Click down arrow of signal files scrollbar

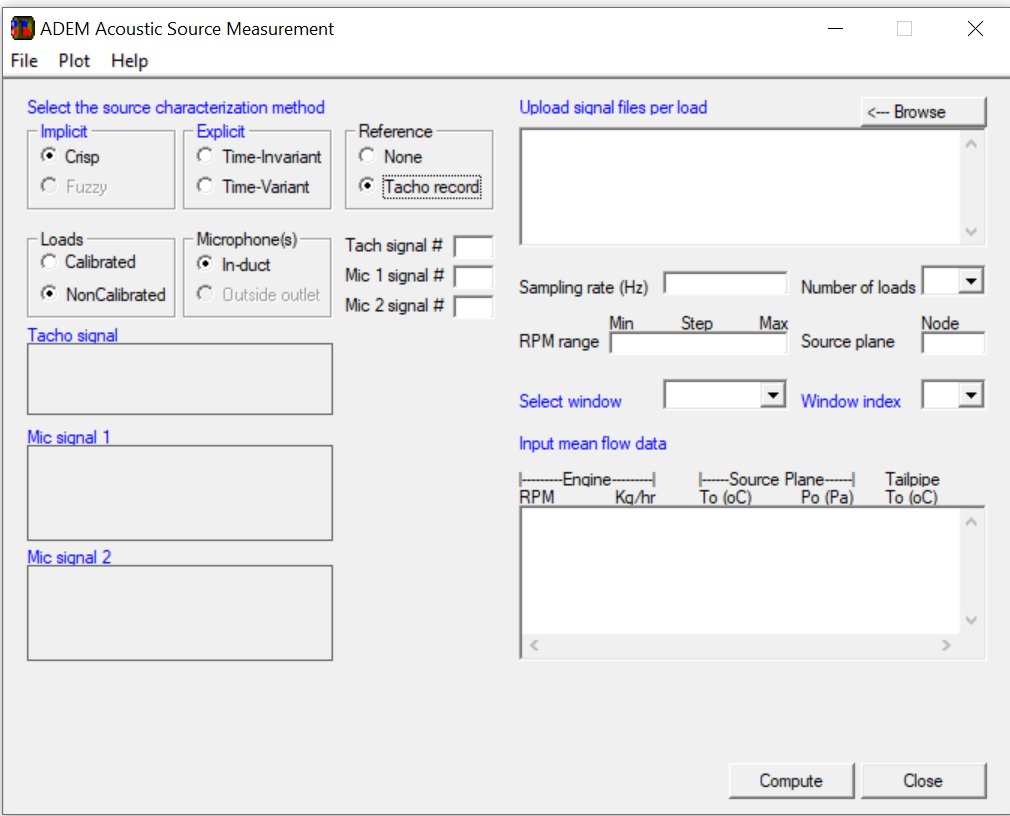[x=970, y=232]
